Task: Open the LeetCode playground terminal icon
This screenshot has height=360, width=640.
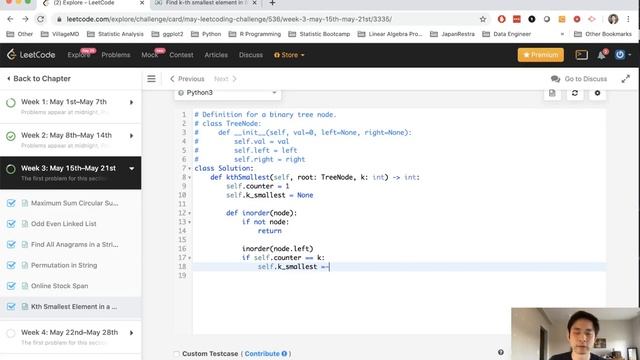Action: pyautogui.click(x=581, y=55)
